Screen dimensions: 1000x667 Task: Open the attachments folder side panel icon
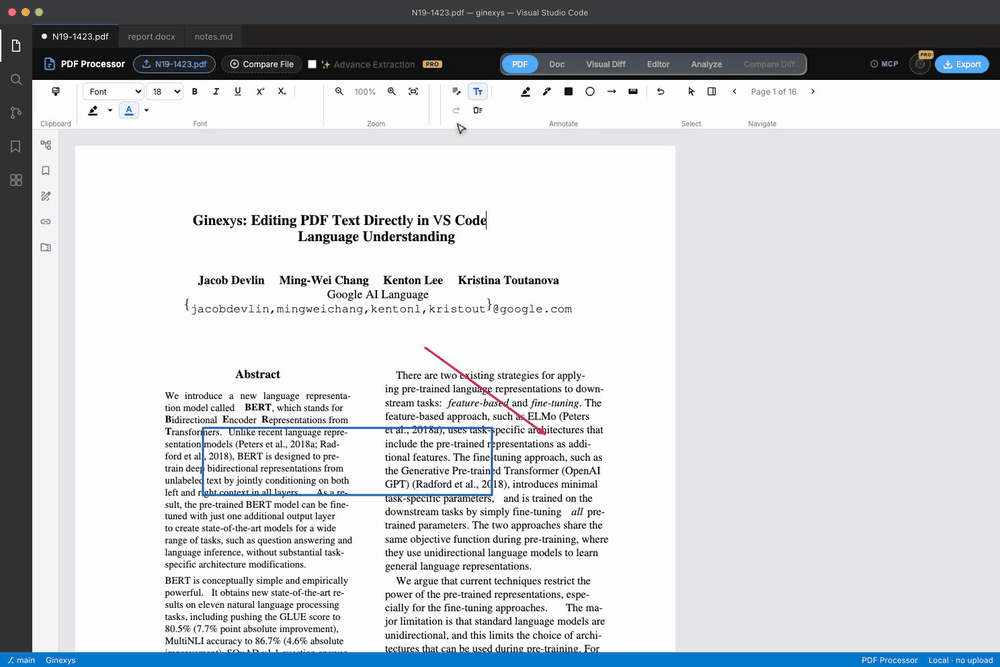click(x=46, y=247)
